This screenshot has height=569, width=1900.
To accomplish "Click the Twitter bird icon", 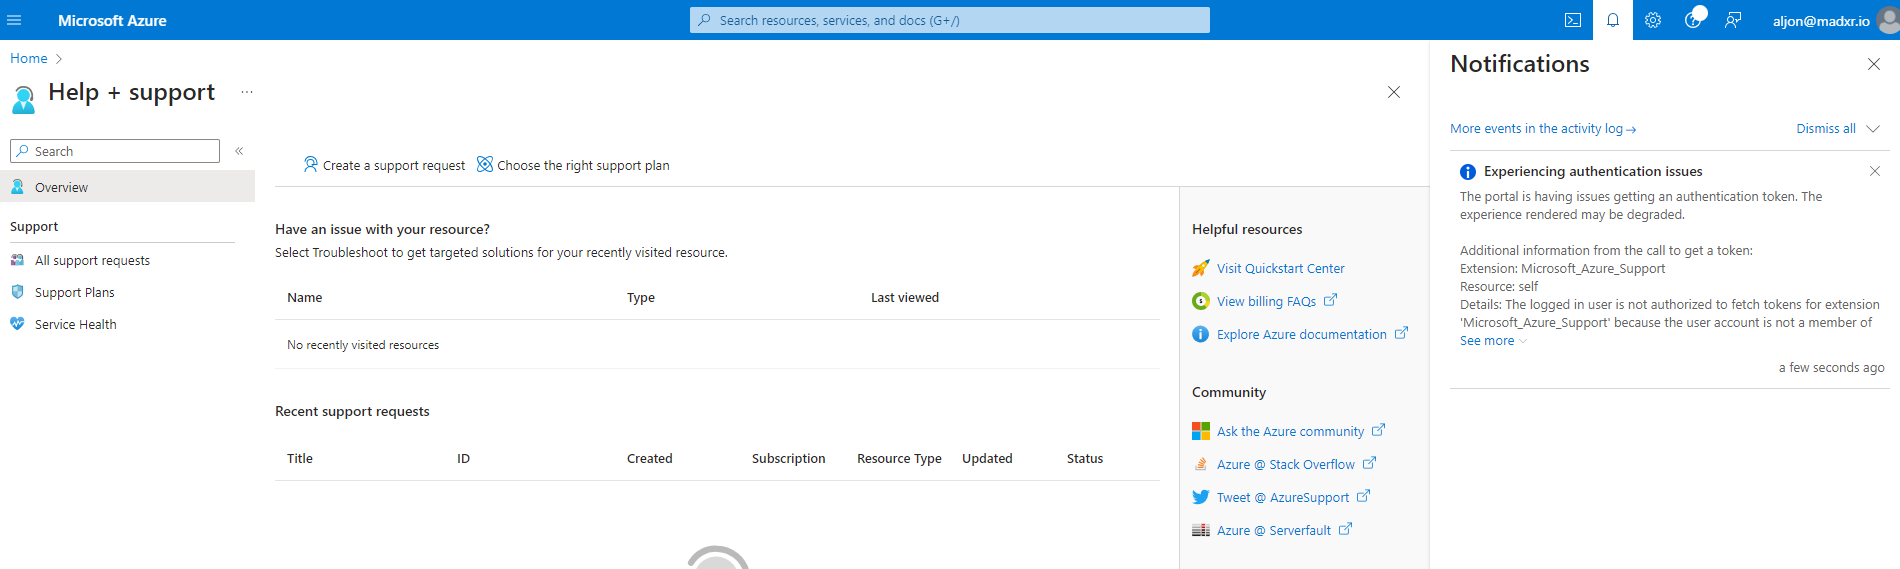I will point(1201,497).
